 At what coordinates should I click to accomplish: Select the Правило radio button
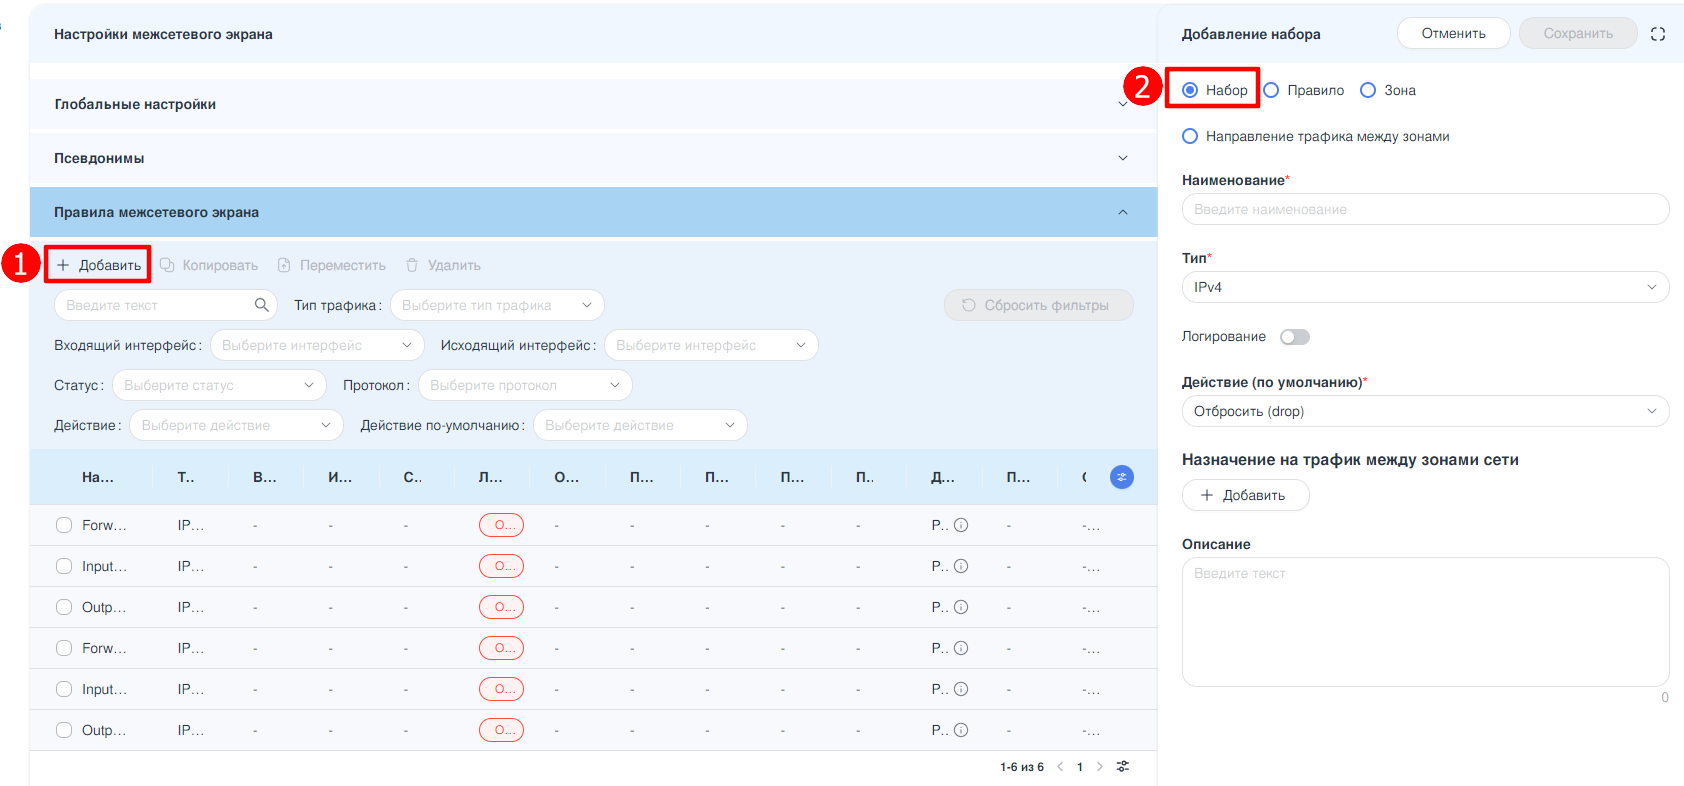point(1272,90)
